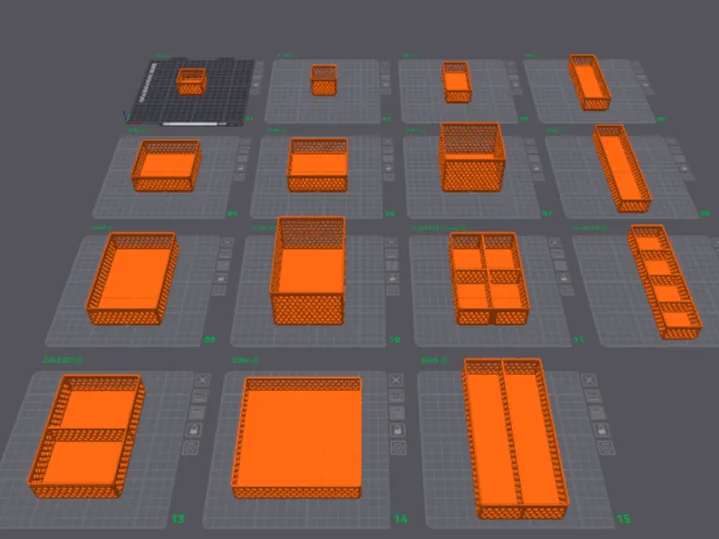Arrange objects on plate 09
This screenshot has height=539, width=719.
pyautogui.click(x=223, y=266)
